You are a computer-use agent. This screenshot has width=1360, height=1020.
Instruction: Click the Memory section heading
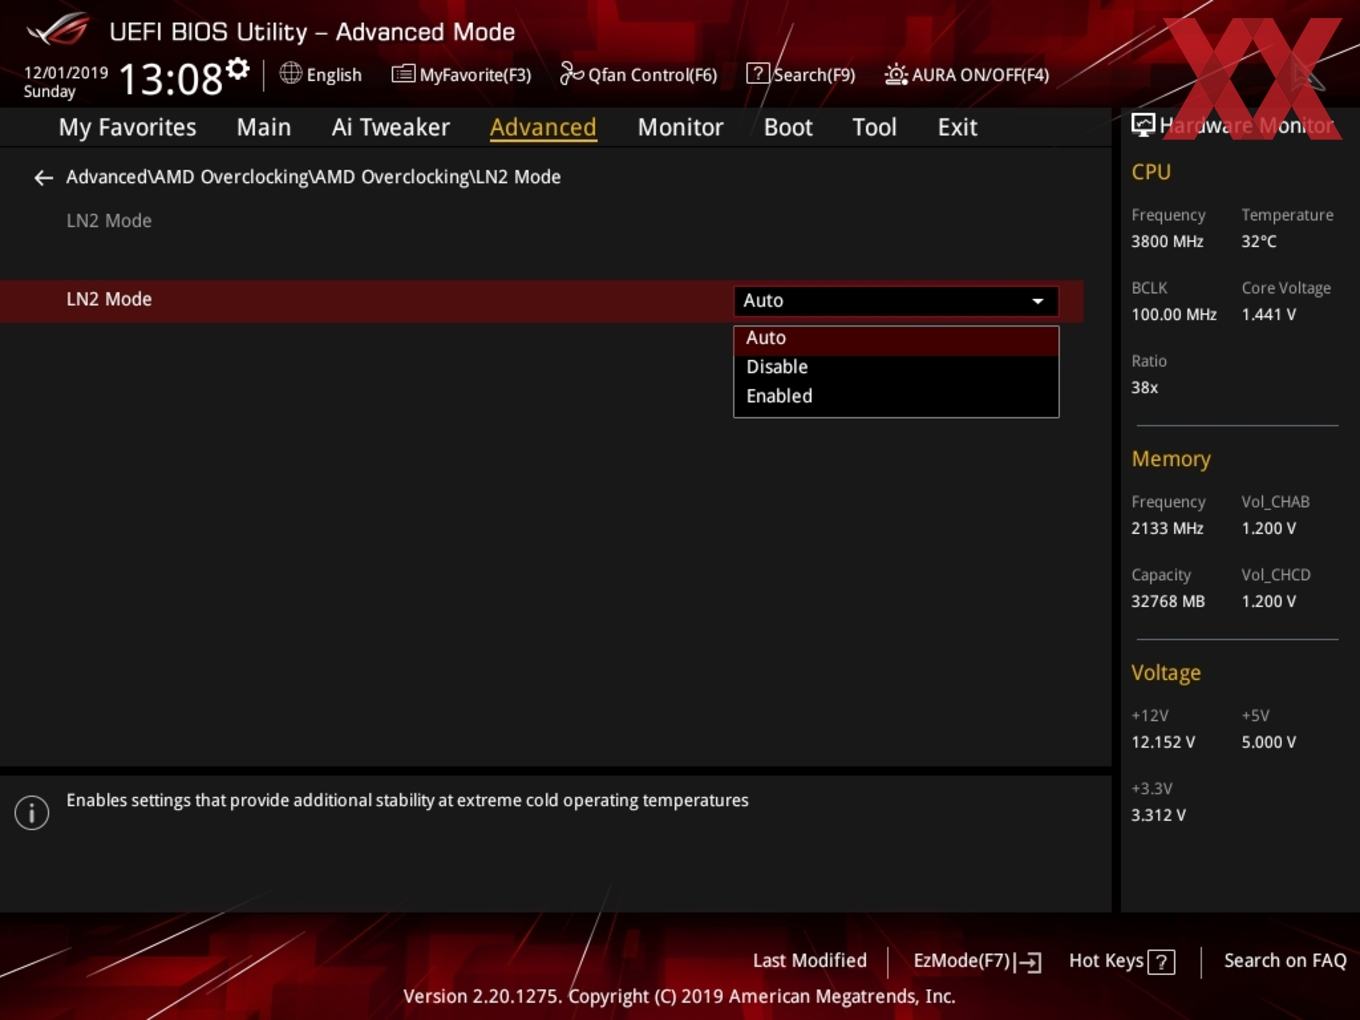[x=1171, y=459]
